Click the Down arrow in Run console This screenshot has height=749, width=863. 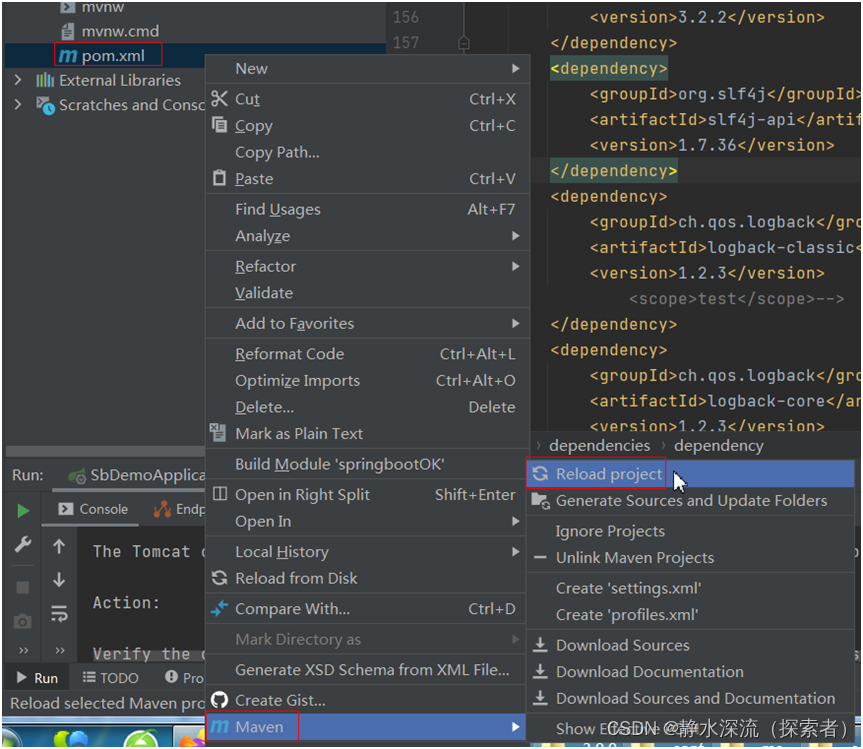(x=59, y=579)
